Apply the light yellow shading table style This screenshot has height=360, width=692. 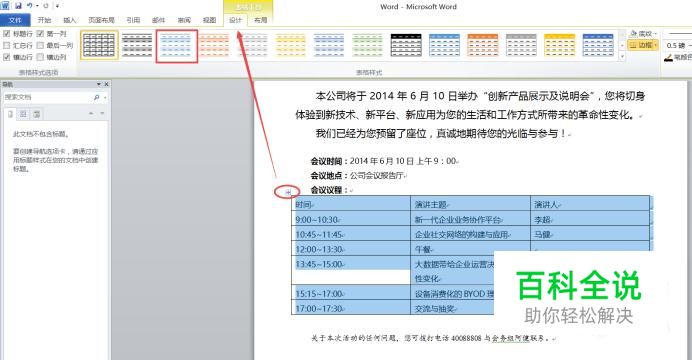(290, 45)
